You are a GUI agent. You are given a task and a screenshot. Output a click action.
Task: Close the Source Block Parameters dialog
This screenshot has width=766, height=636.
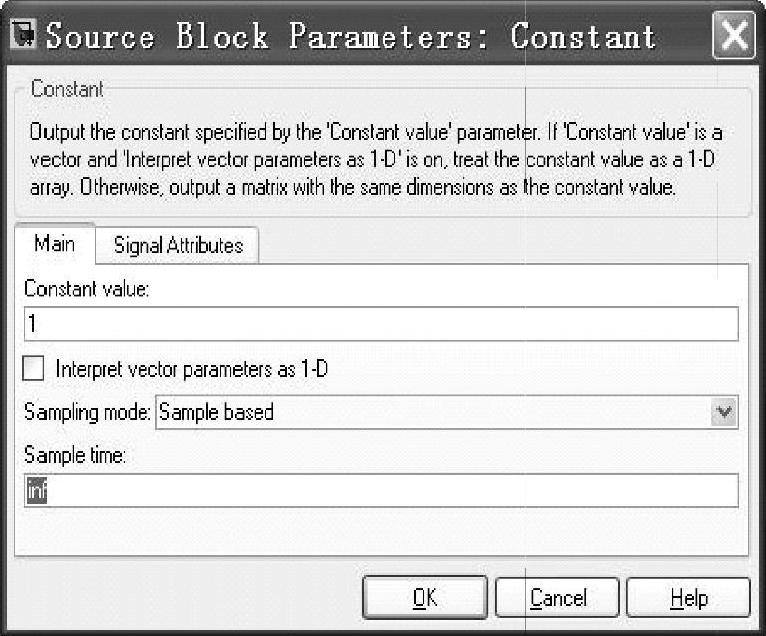pyautogui.click(x=733, y=38)
